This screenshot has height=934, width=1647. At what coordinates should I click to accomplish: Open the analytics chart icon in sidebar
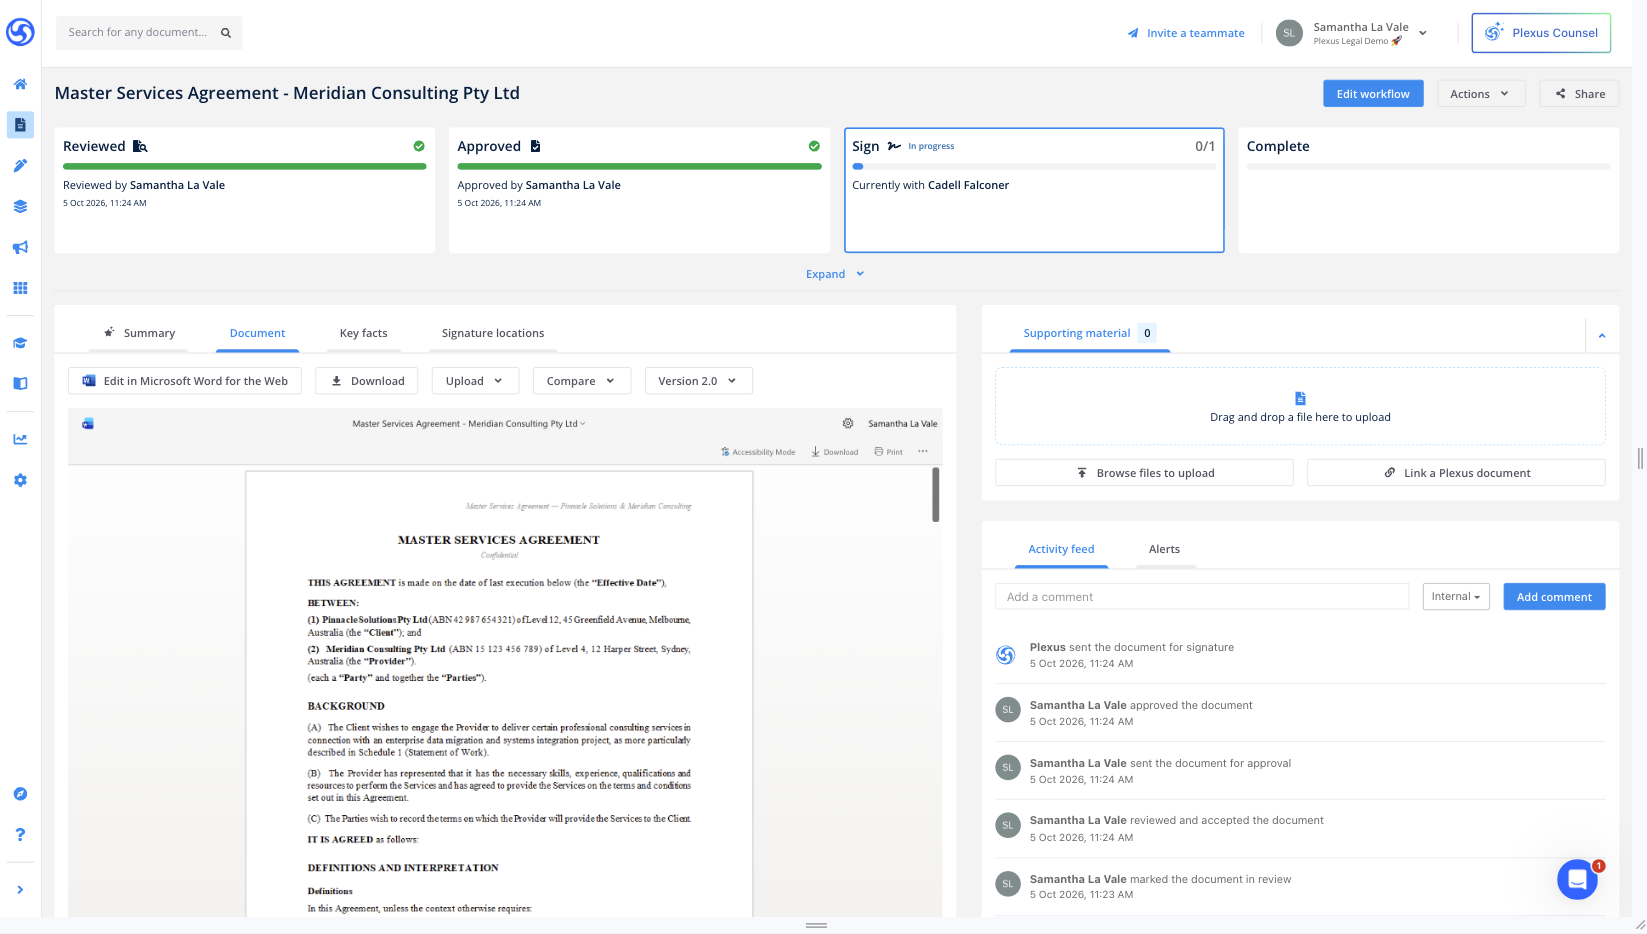pos(20,439)
